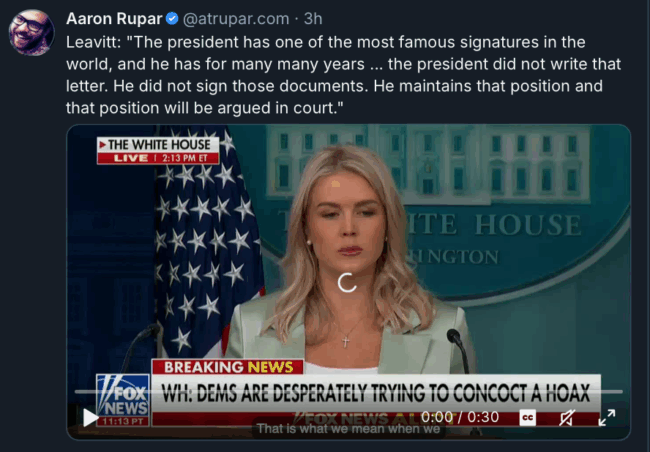Open the post via the 3h timestamp
The height and width of the screenshot is (452, 650).
point(313,19)
